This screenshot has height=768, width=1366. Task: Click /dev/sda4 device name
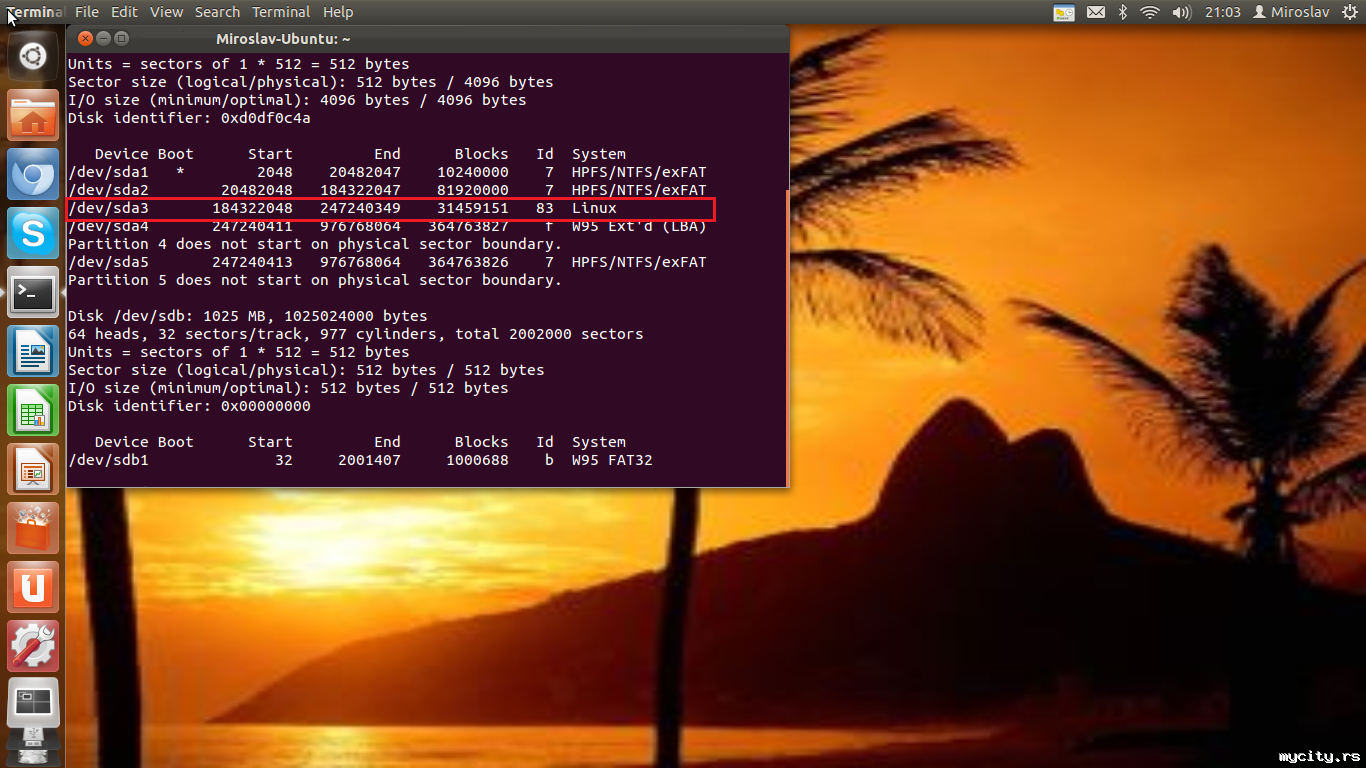(x=108, y=226)
